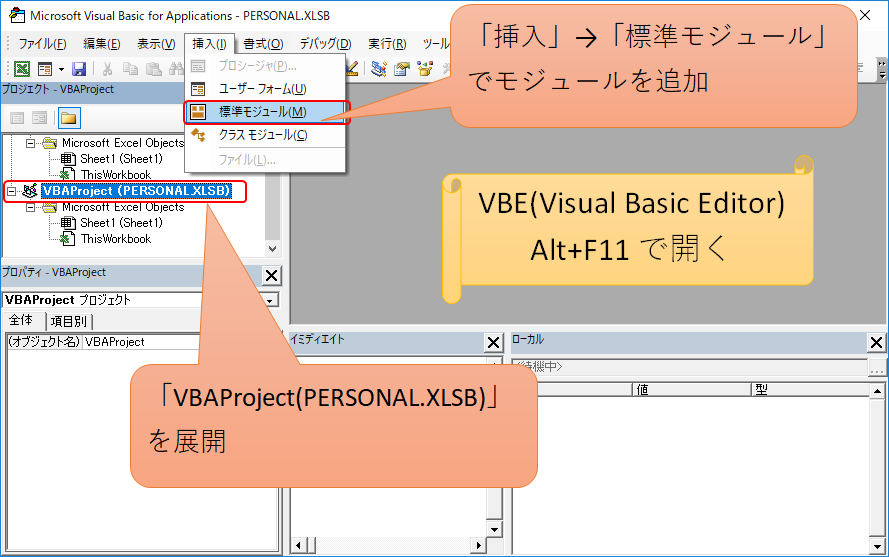This screenshot has height=557, width=889.
Task: Close the イミディエイト window
Action: pos(494,343)
